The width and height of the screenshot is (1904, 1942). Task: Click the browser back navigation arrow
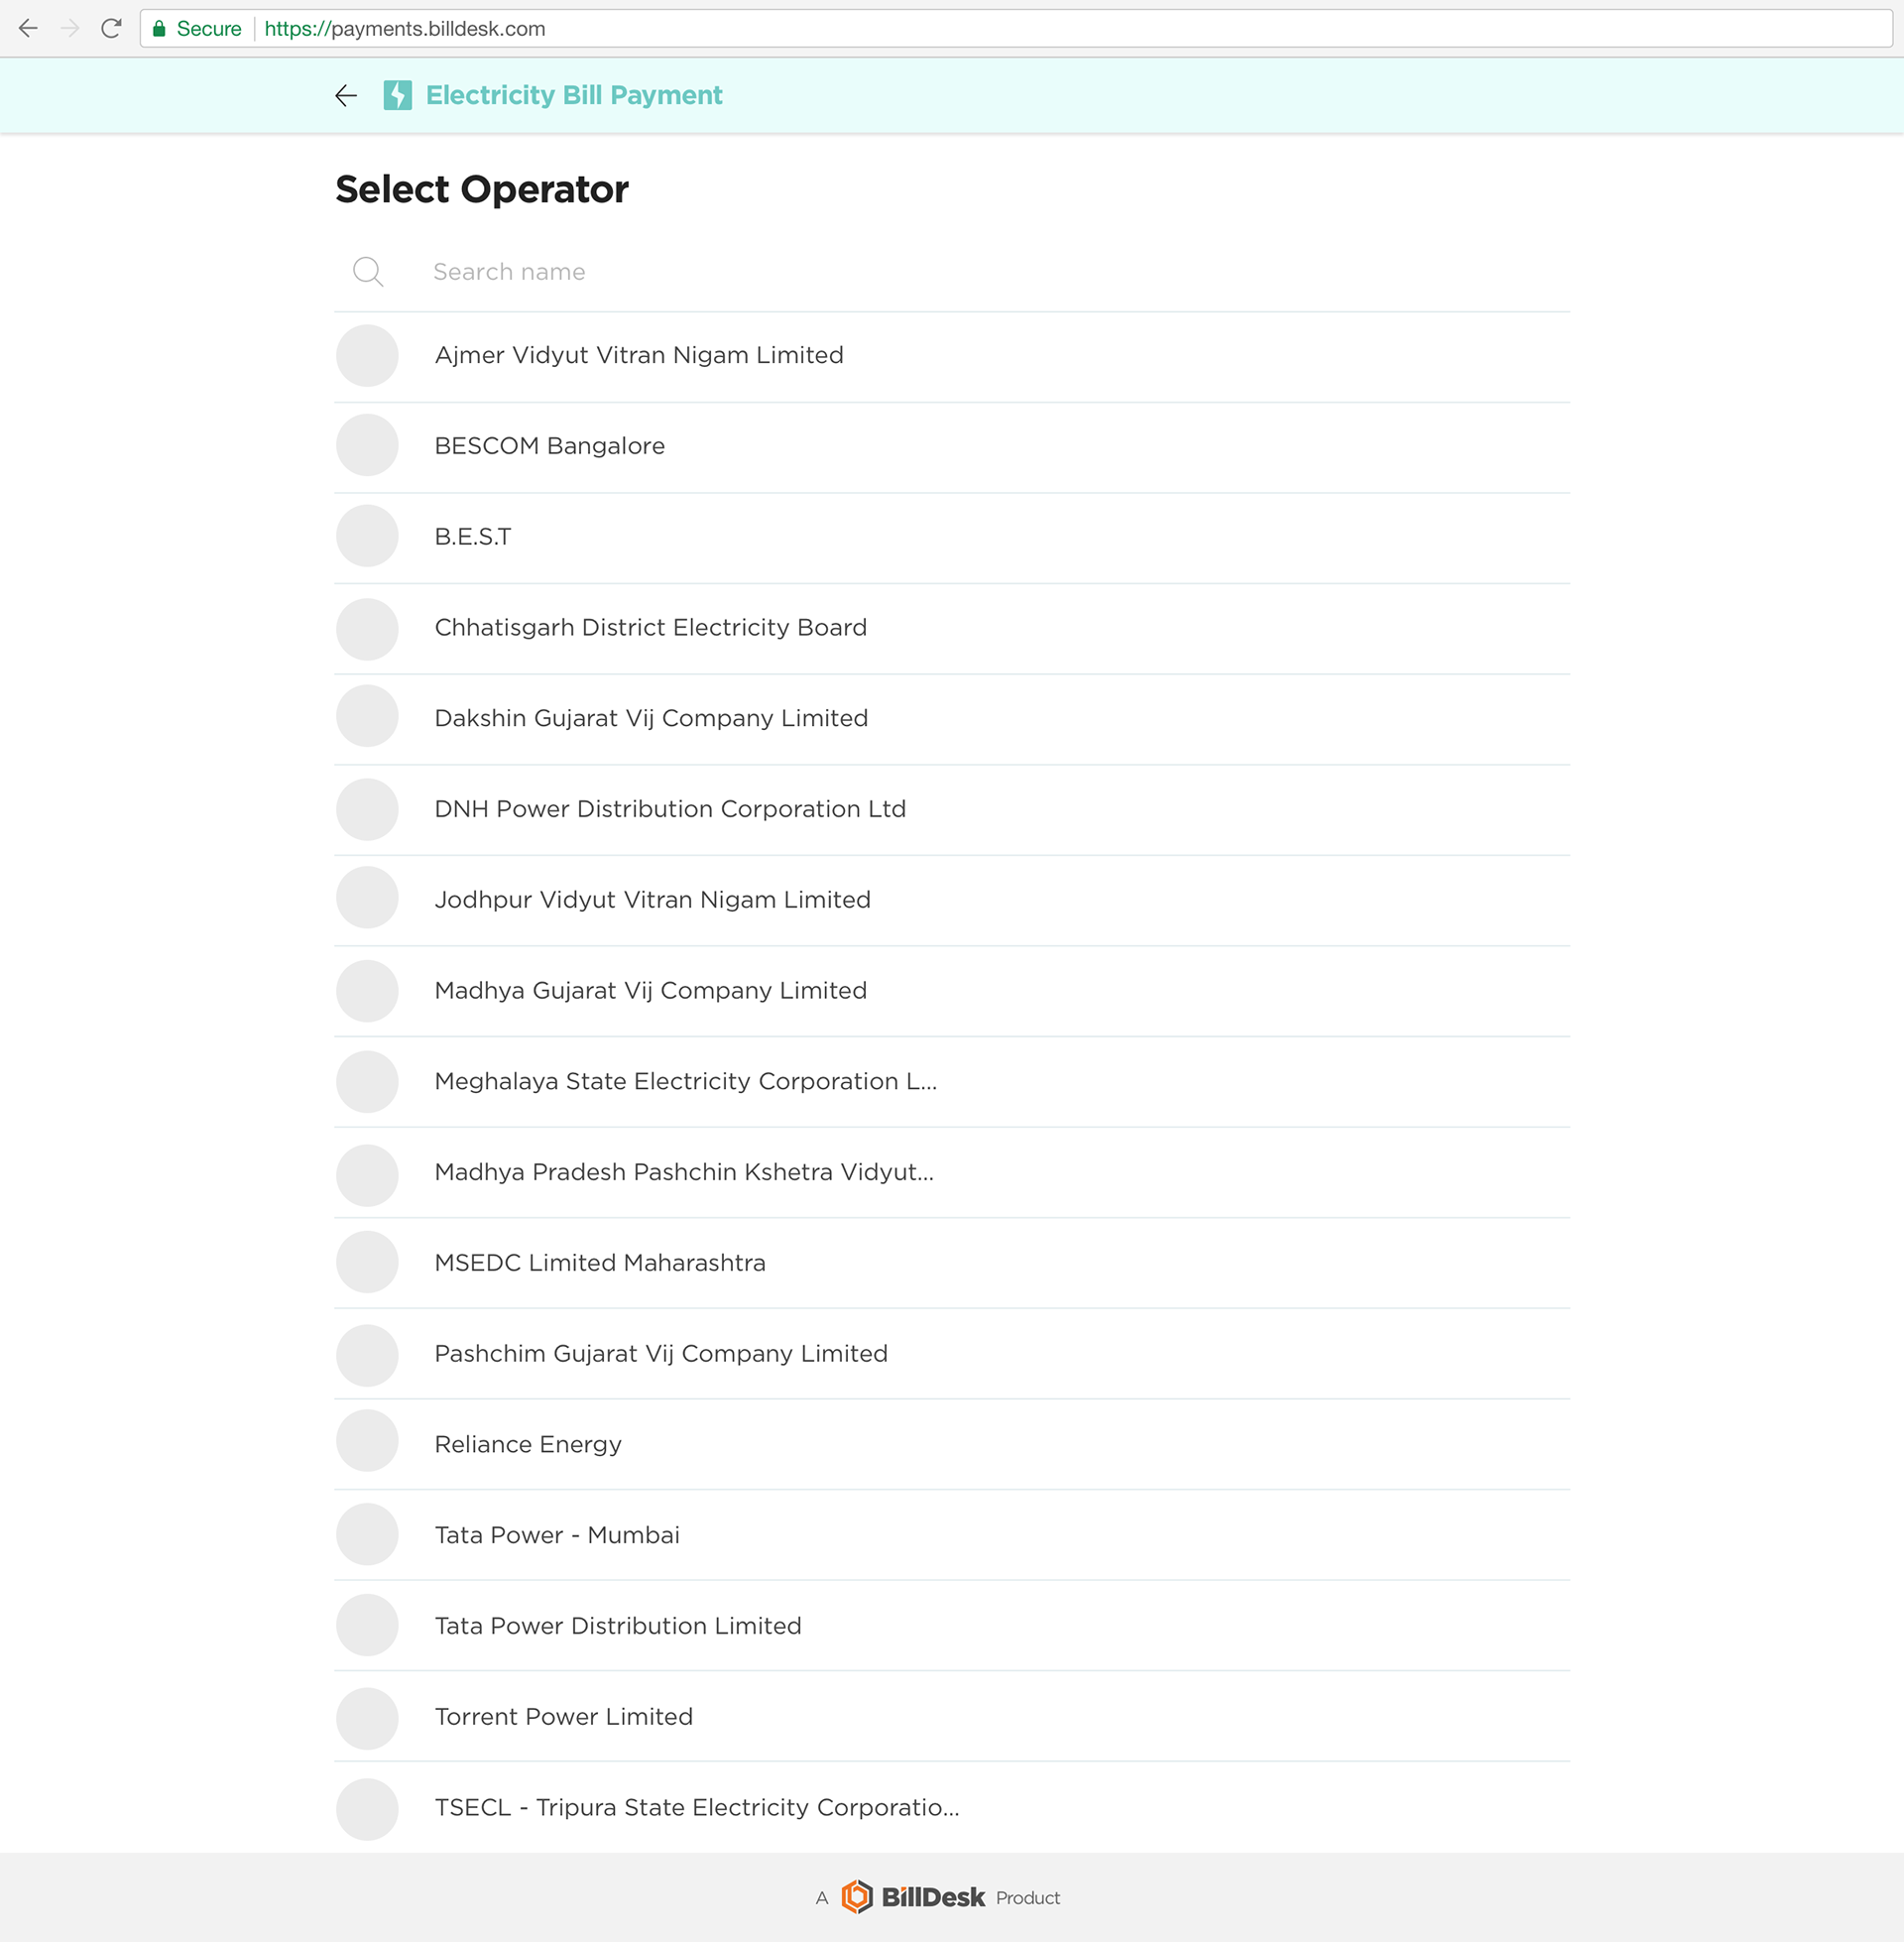point(28,29)
